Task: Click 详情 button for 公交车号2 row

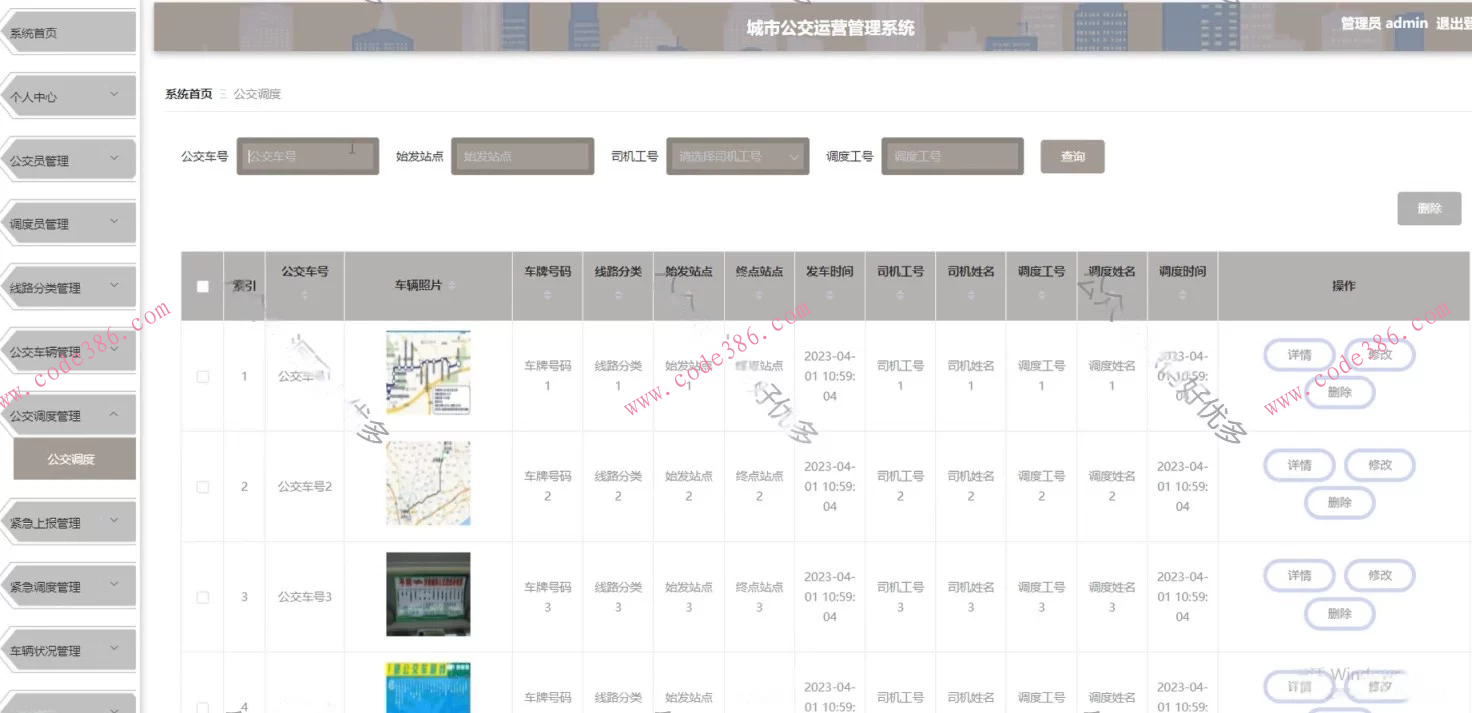Action: (1299, 465)
